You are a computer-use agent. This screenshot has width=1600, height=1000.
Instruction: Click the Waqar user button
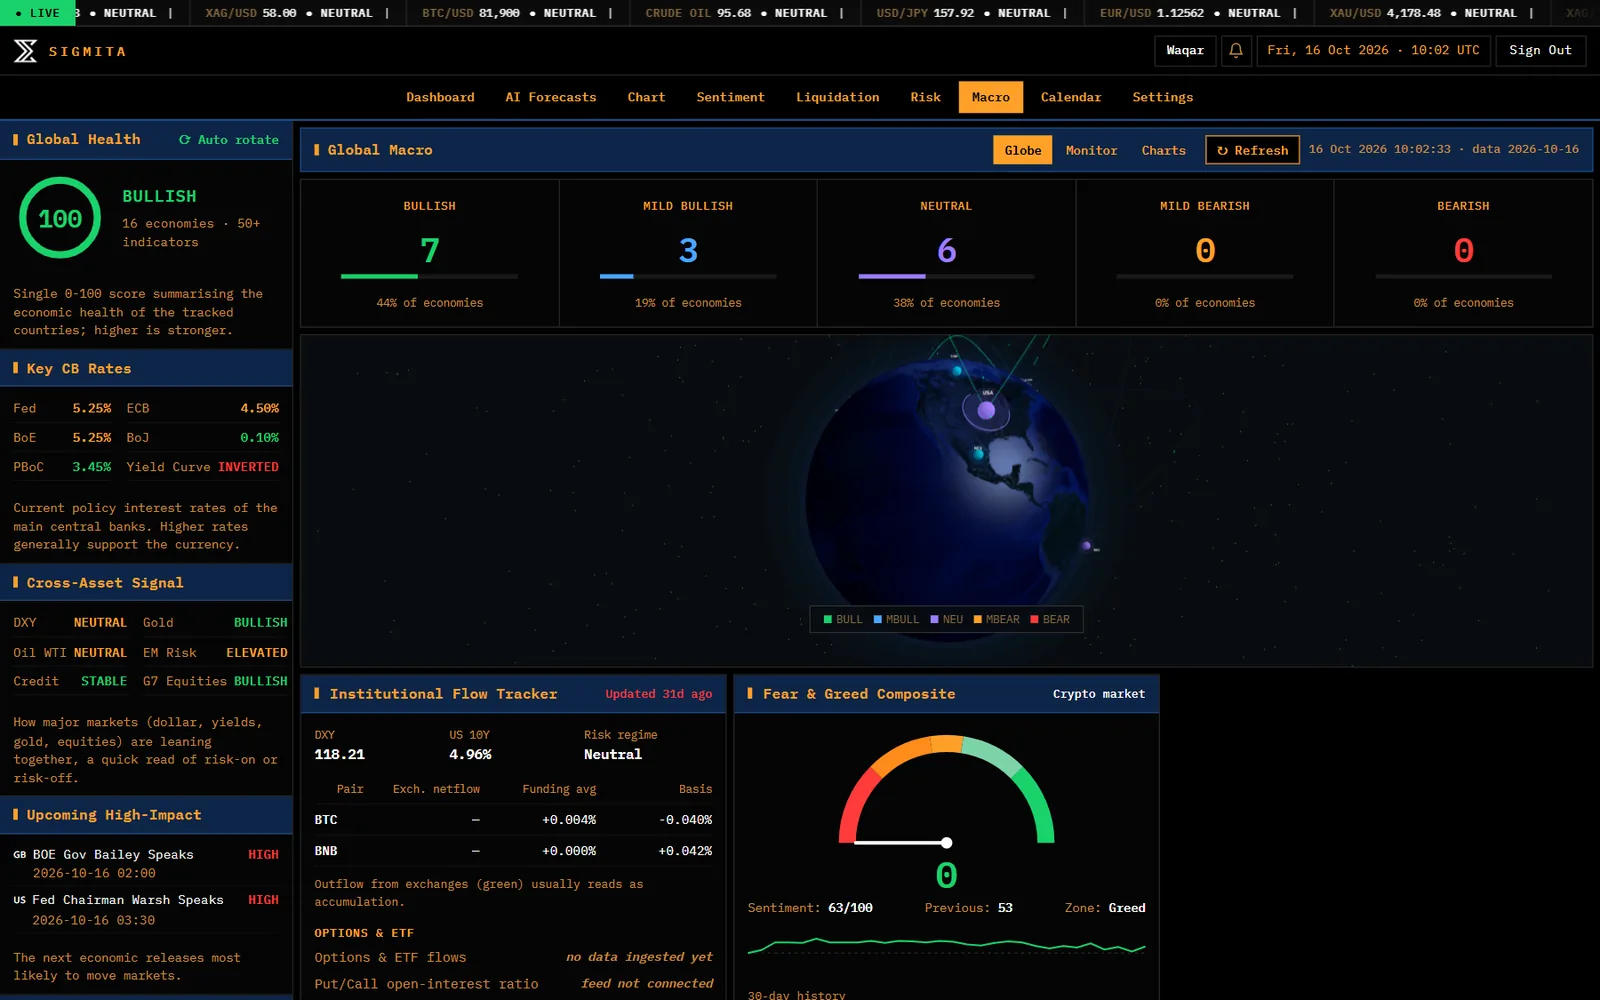[x=1185, y=51]
